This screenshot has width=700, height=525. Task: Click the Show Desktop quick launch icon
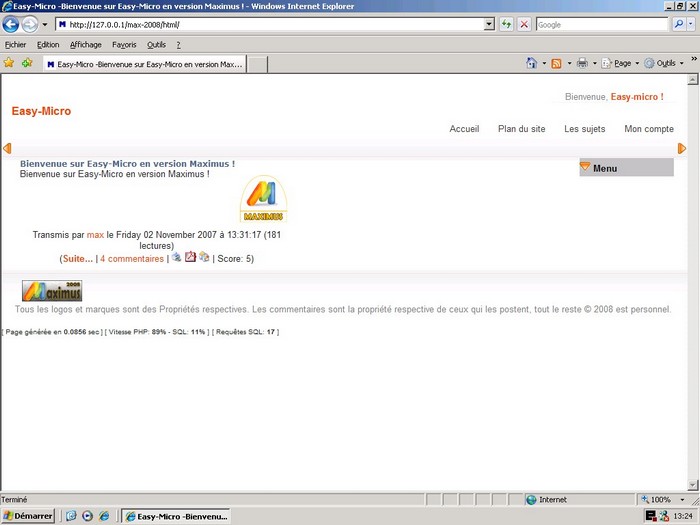(71, 516)
